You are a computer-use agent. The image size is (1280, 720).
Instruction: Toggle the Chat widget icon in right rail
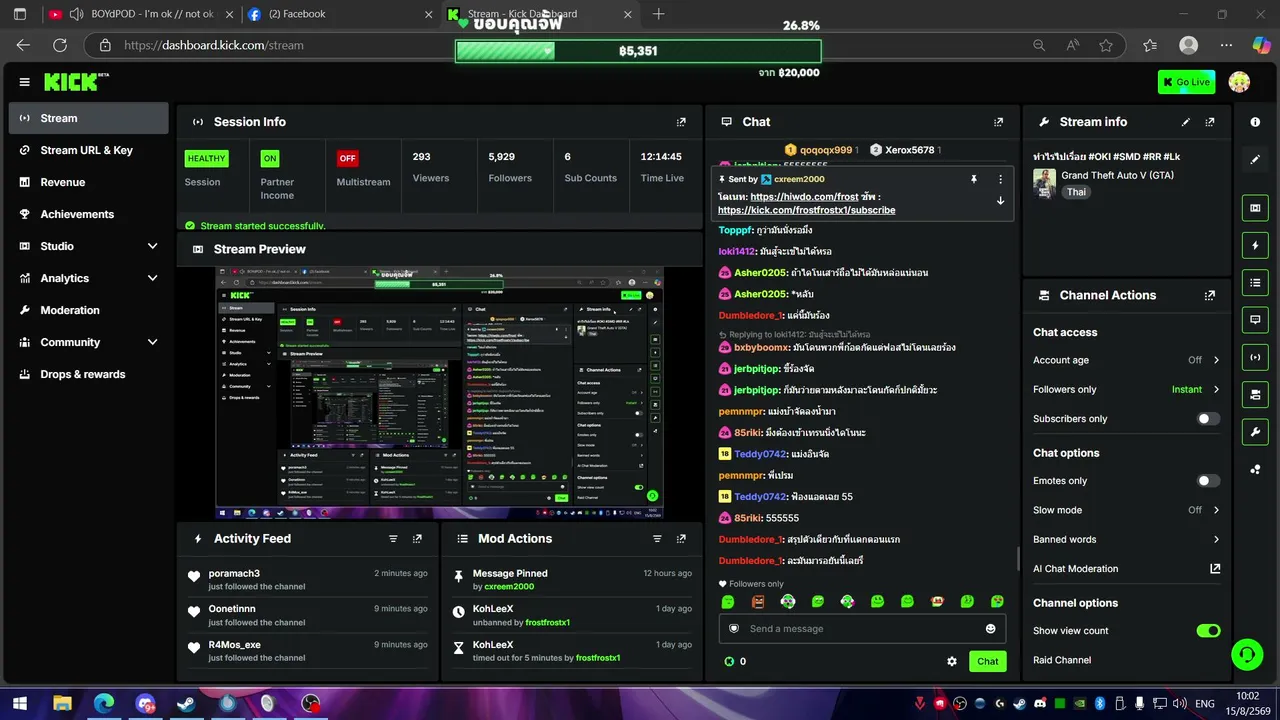pyautogui.click(x=1255, y=320)
